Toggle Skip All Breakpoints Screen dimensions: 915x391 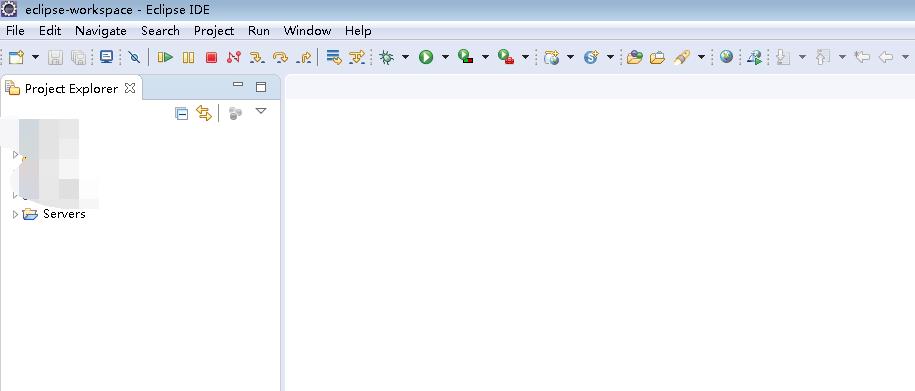click(134, 57)
